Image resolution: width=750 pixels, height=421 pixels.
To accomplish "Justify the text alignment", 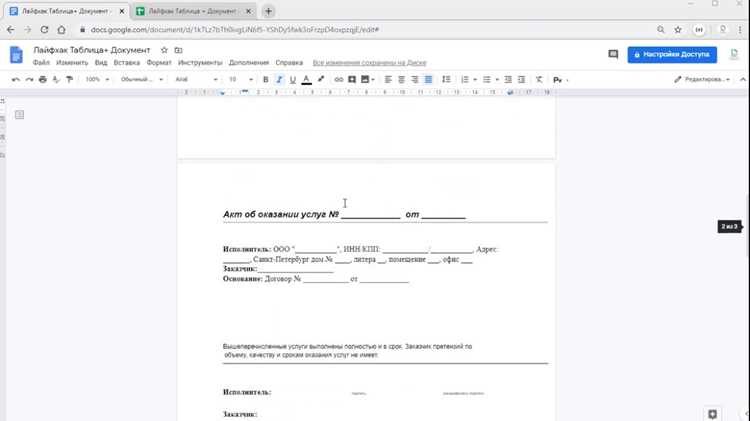I will tap(429, 79).
